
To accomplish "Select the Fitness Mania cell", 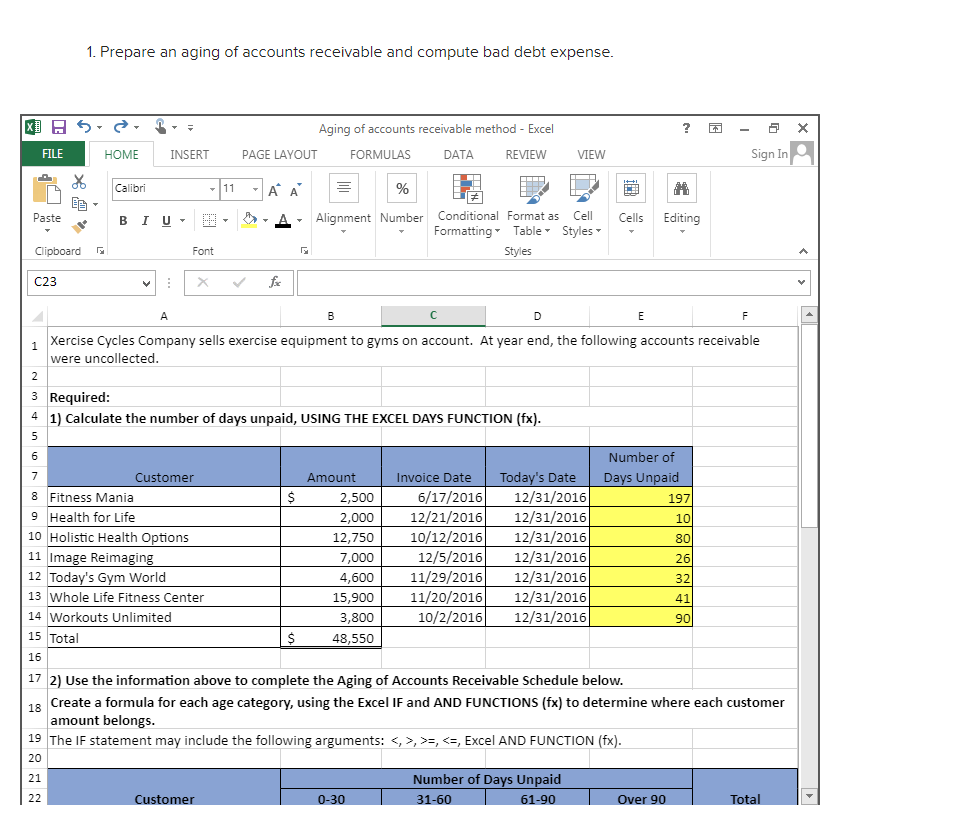I will [164, 497].
